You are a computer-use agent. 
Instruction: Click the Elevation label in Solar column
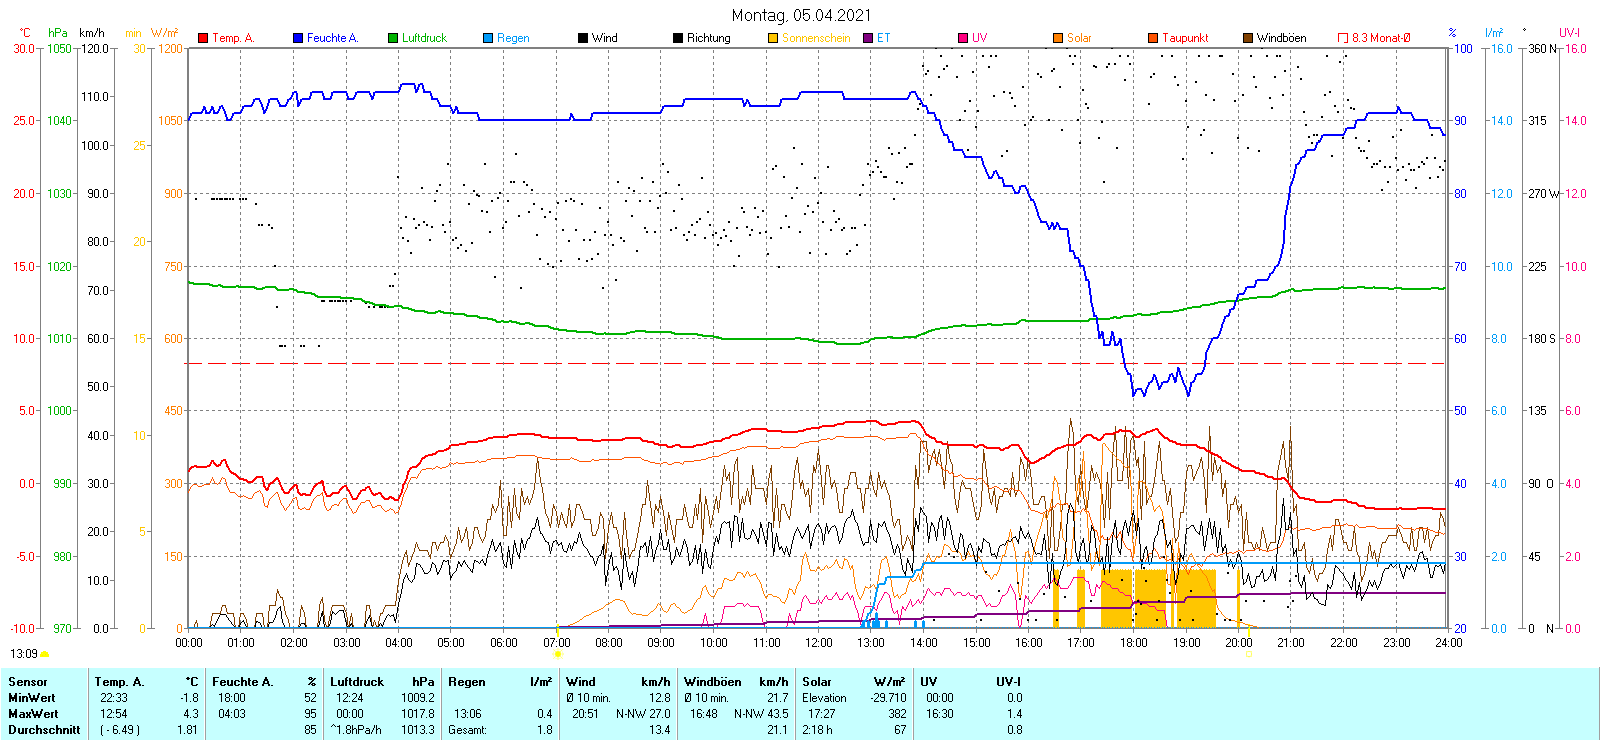824,698
